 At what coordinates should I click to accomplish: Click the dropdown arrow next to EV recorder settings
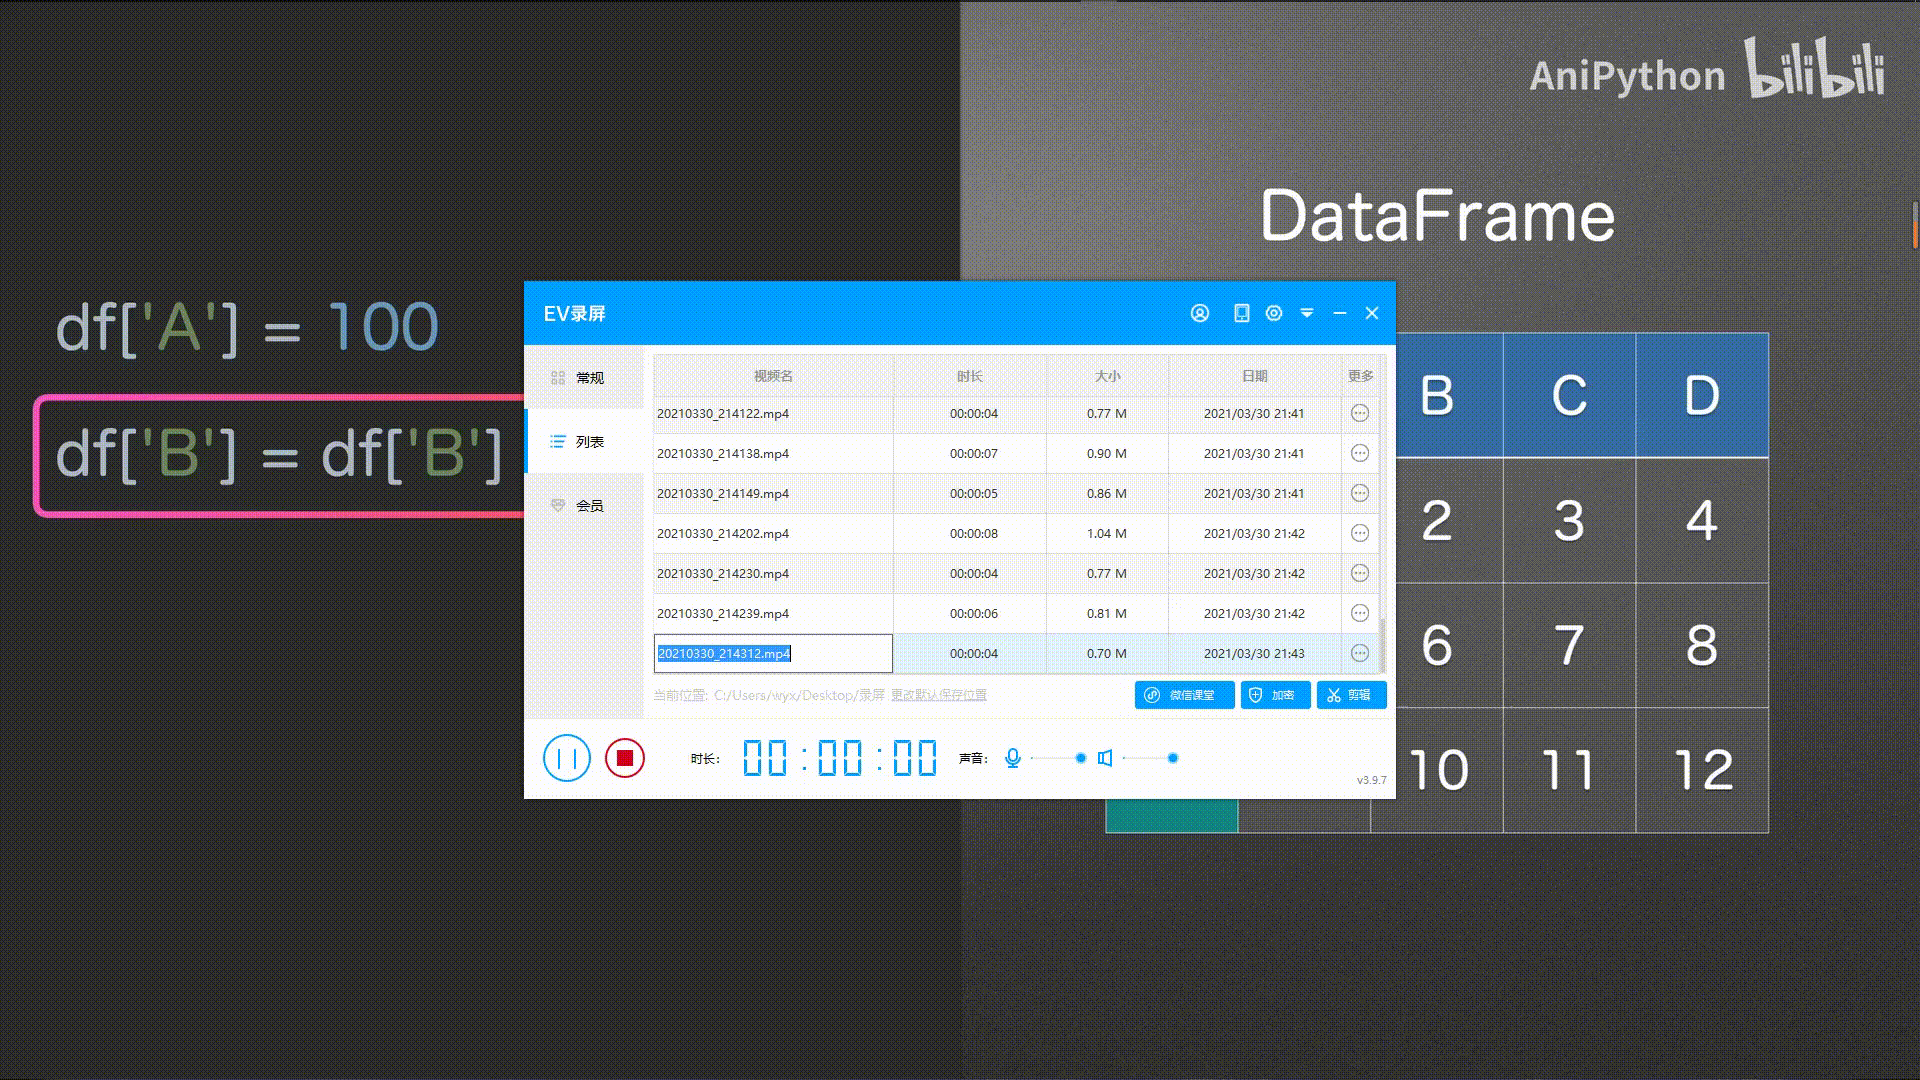tap(1305, 313)
